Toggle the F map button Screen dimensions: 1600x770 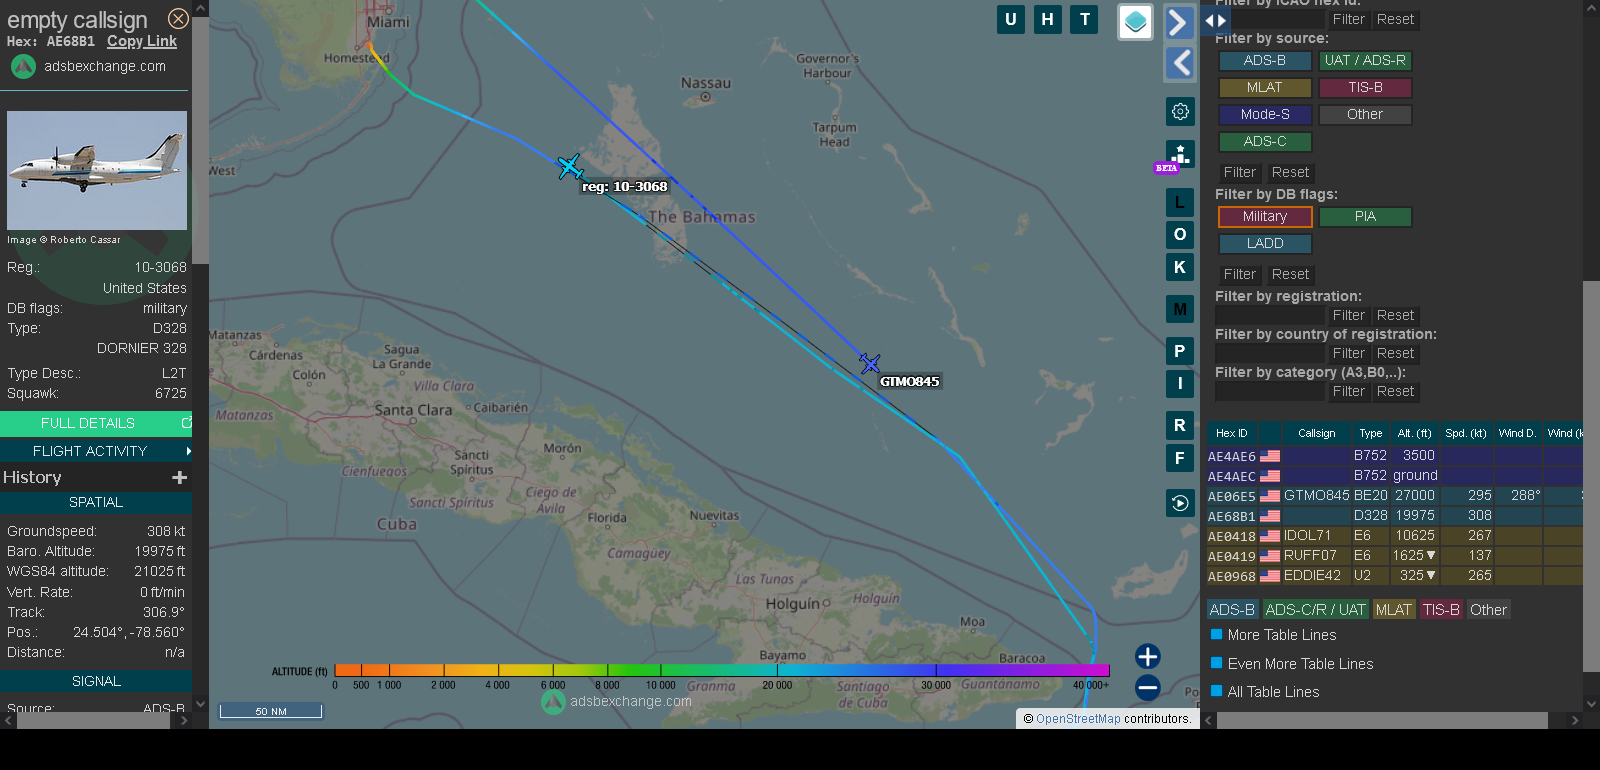[1180, 458]
